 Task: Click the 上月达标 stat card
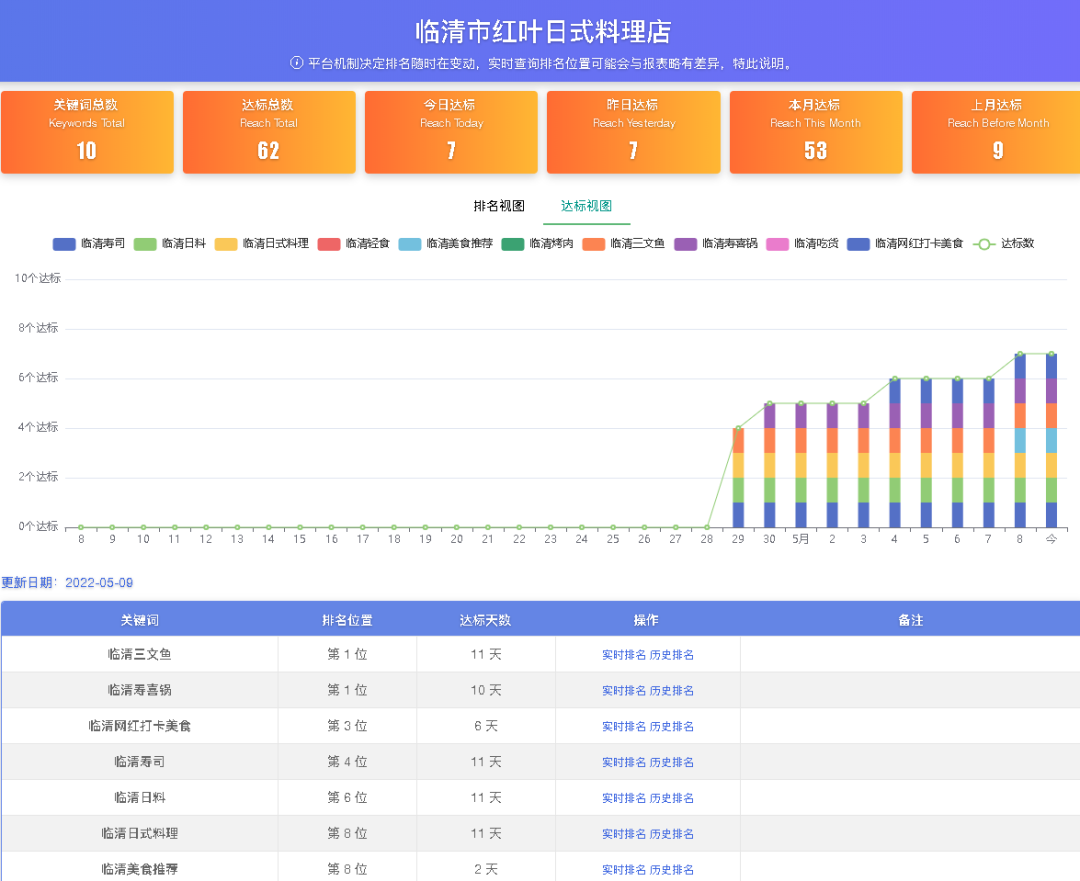point(996,132)
